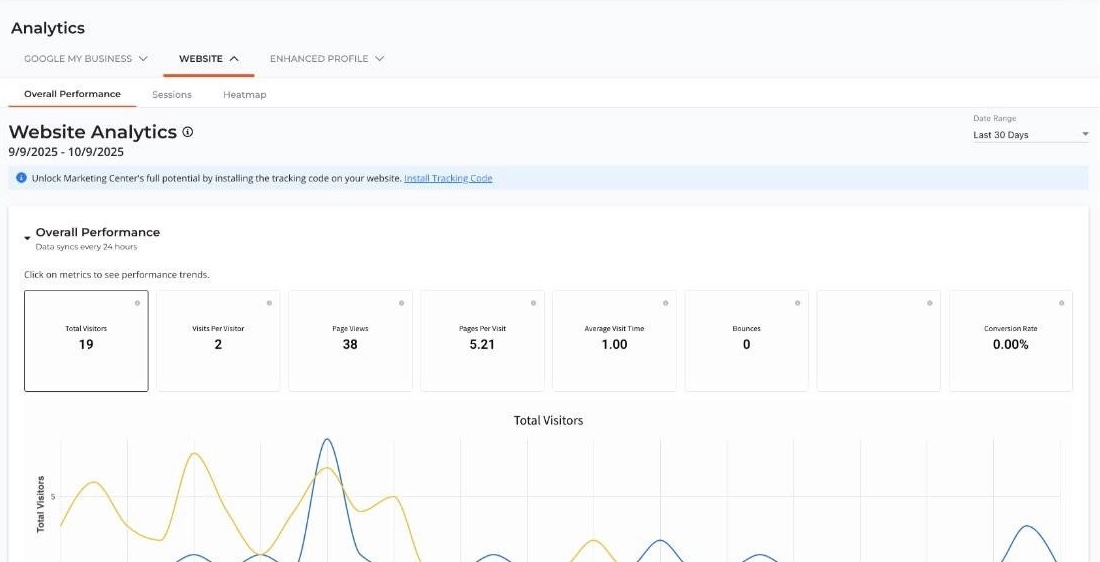Click the info dot on Pages Per Visit card
The image size is (1100, 562).
533,303
